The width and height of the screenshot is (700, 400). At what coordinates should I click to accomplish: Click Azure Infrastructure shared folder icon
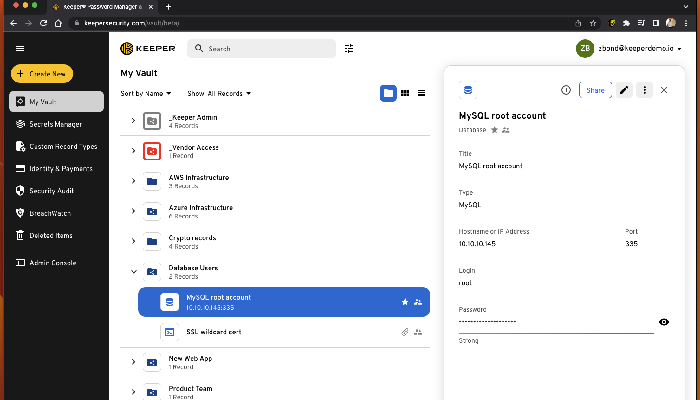click(x=152, y=211)
